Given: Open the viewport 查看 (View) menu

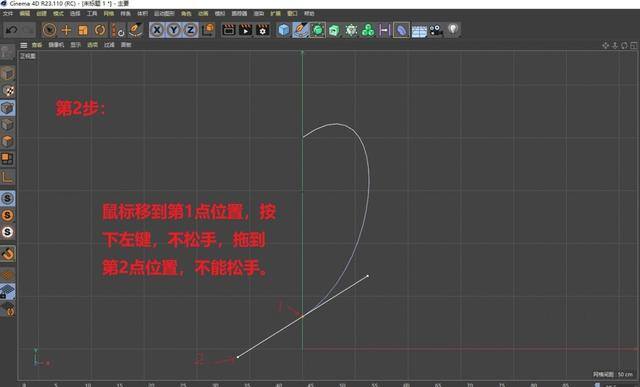Looking at the screenshot, I should pos(37,45).
